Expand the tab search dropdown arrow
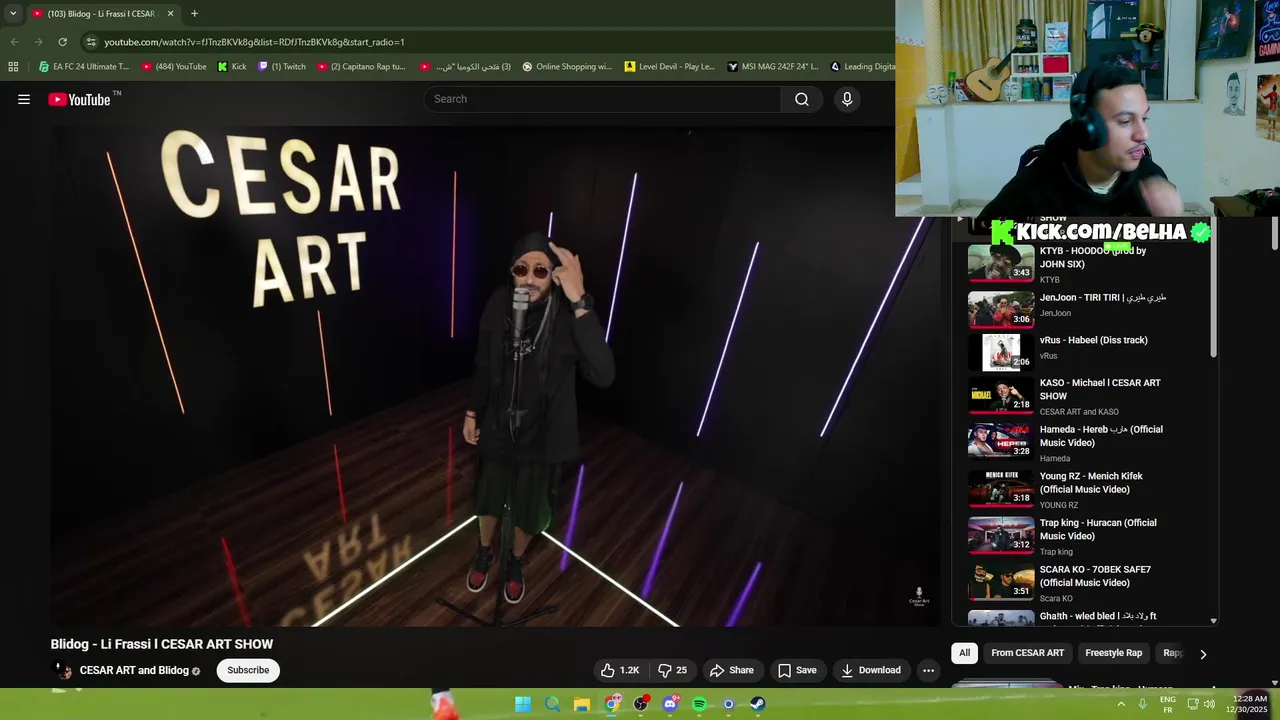The image size is (1280, 720). click(13, 13)
